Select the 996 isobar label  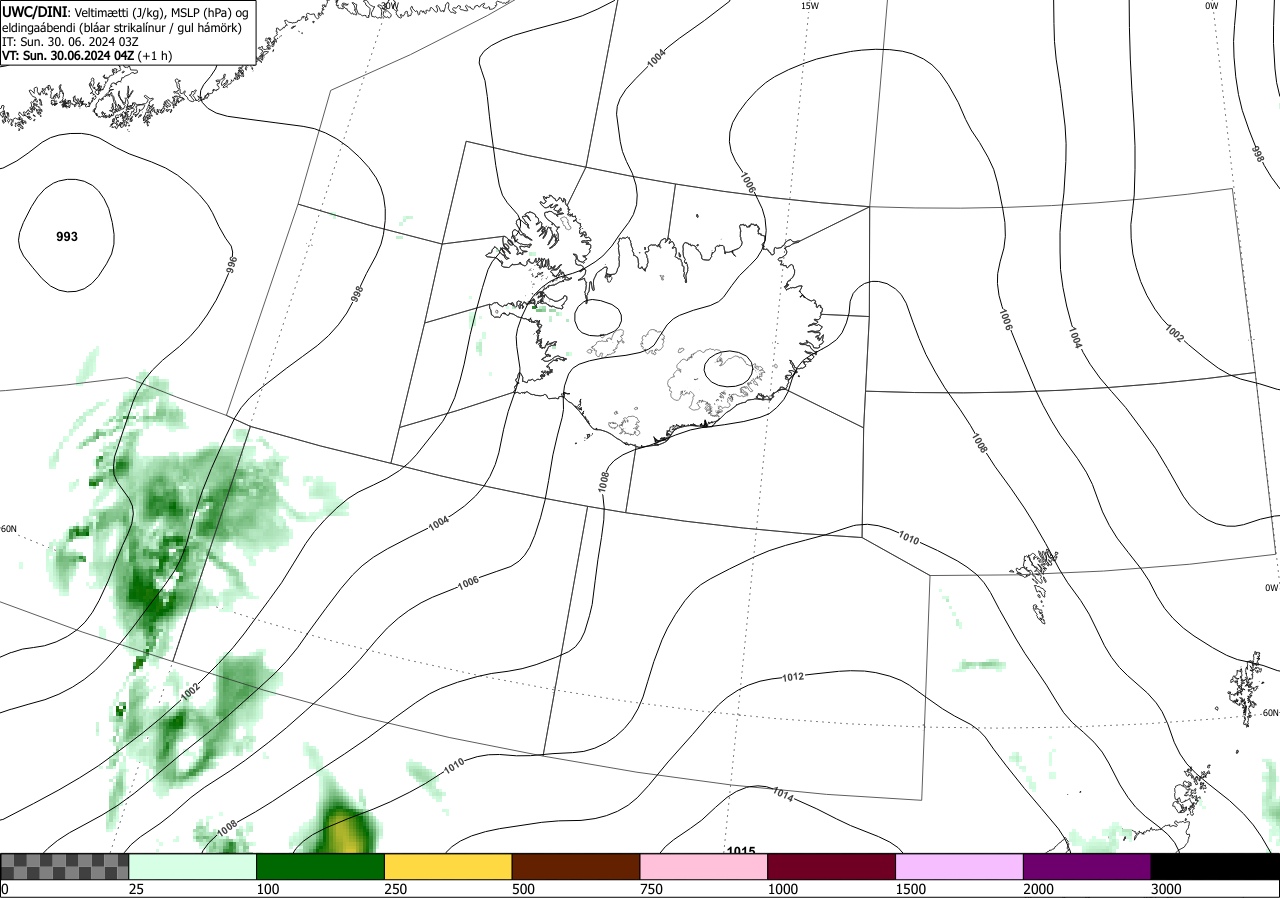click(232, 264)
